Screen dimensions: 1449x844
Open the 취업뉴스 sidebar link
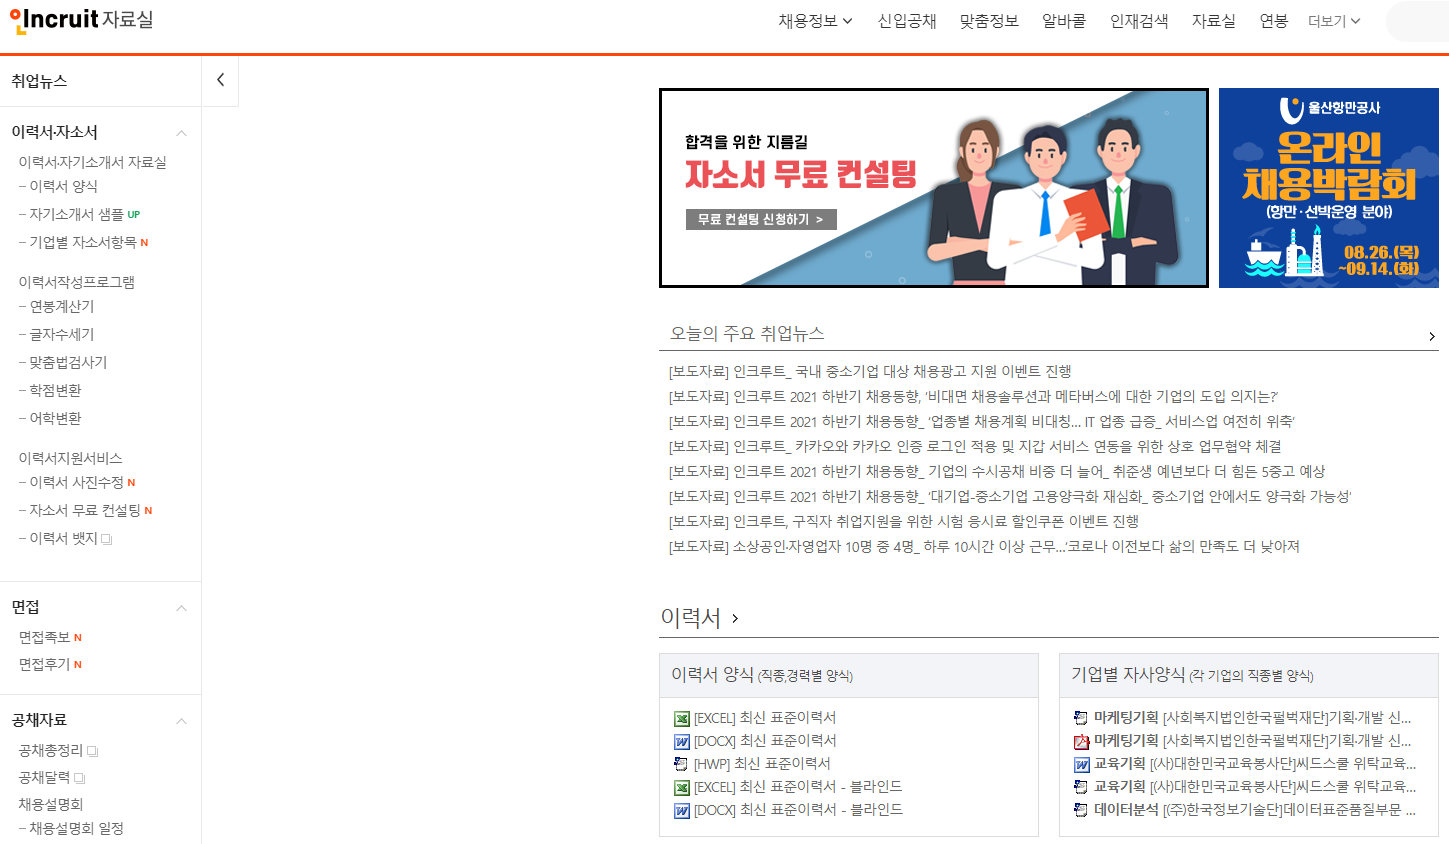click(39, 81)
